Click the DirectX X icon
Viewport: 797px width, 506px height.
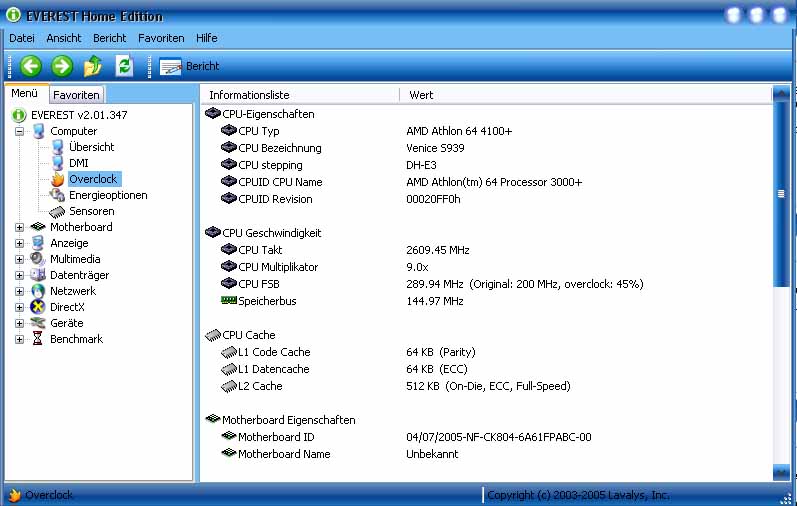(38, 307)
